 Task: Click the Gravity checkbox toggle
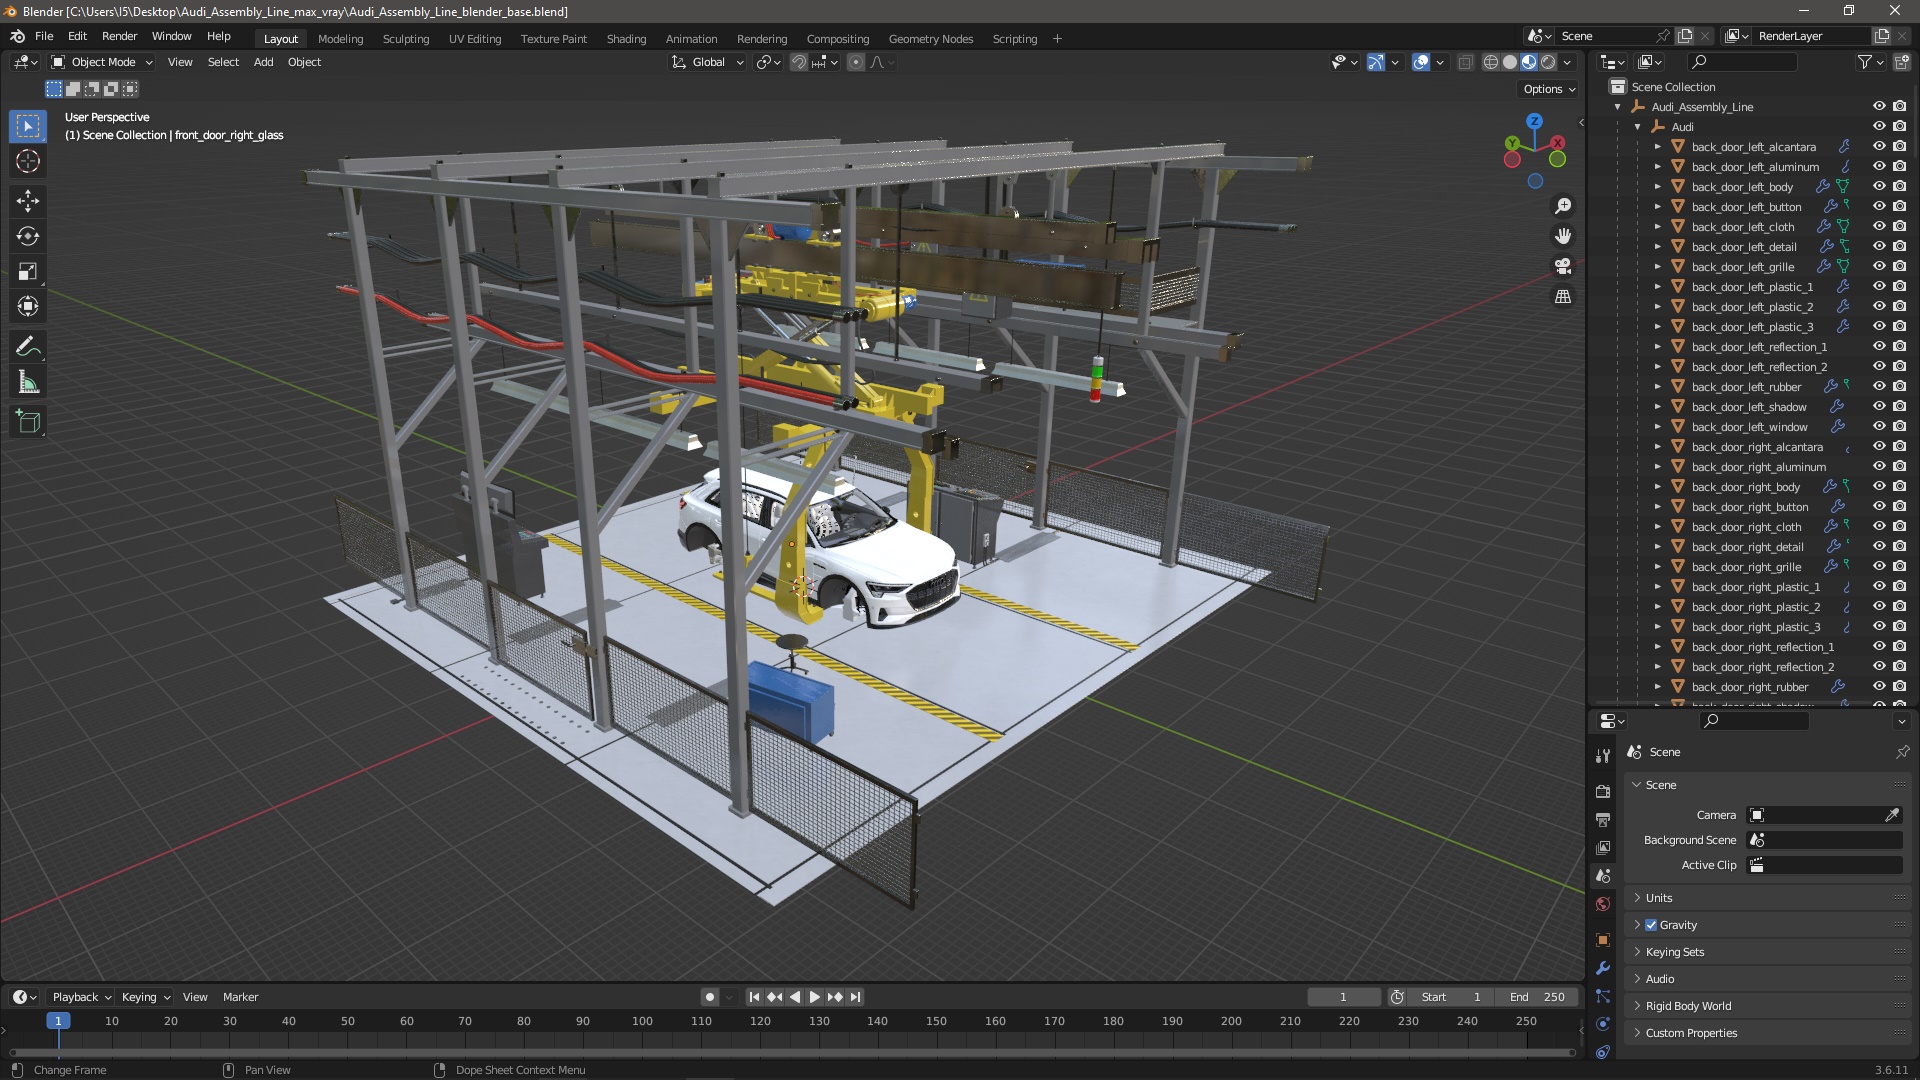pyautogui.click(x=1652, y=924)
